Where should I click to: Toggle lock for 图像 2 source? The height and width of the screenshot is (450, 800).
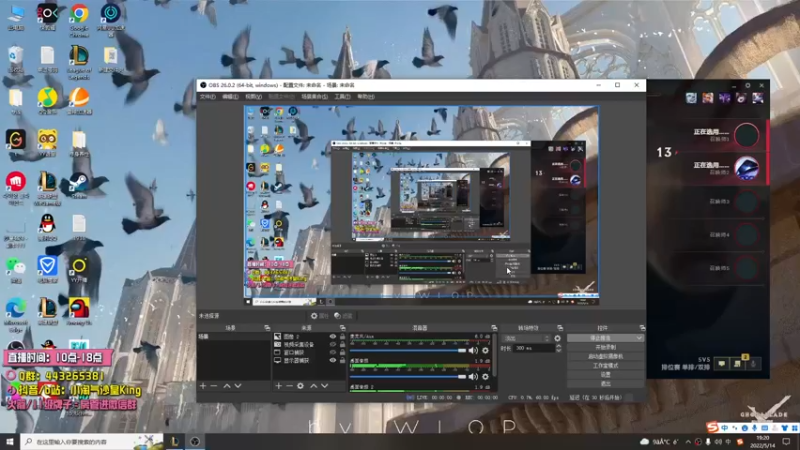click(x=342, y=337)
